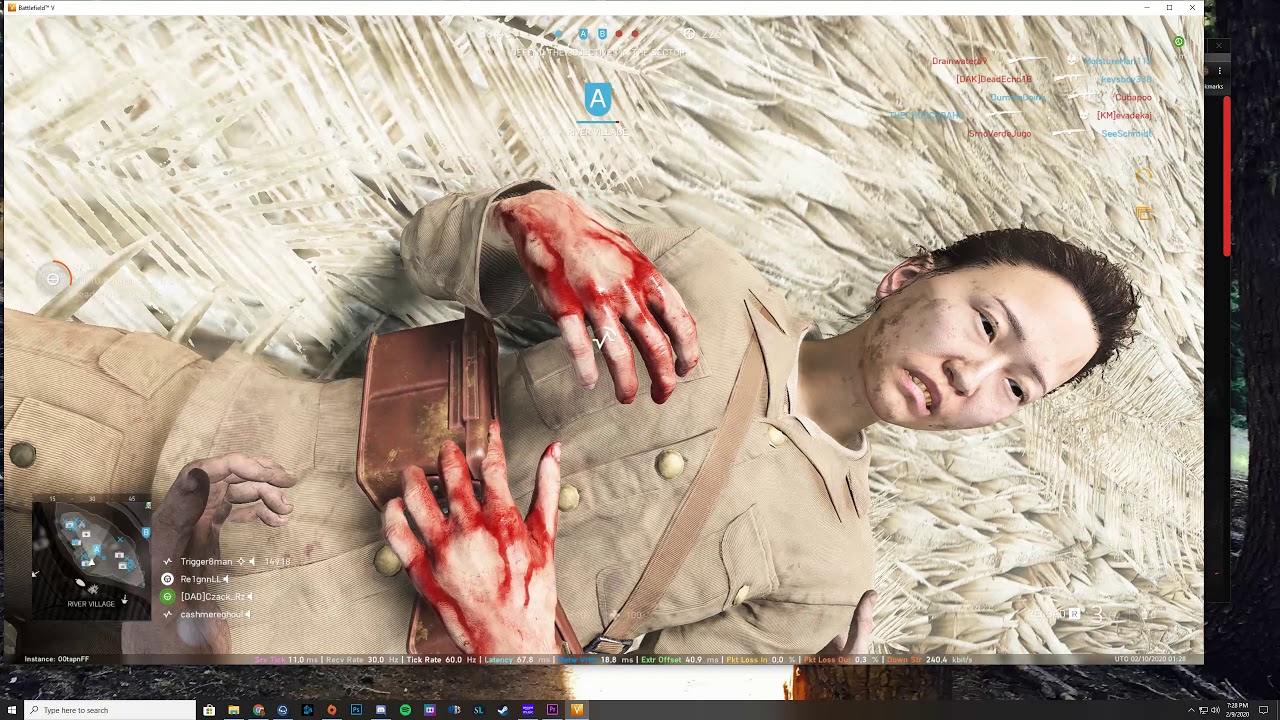
Task: Focus the taskbar 'Type here to search' box
Action: (110, 710)
